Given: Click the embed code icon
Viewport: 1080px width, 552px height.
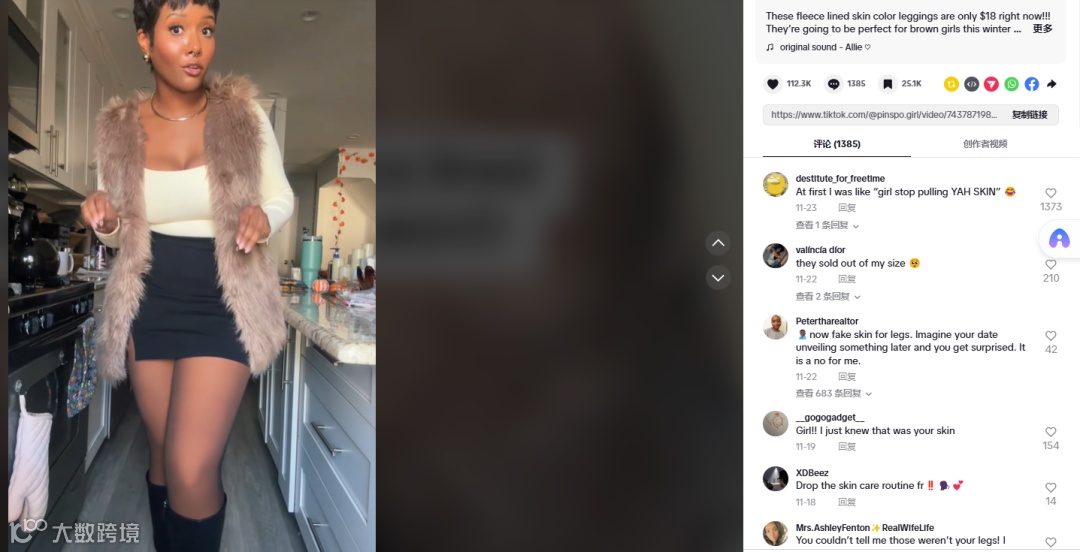Looking at the screenshot, I should pyautogui.click(x=971, y=84).
